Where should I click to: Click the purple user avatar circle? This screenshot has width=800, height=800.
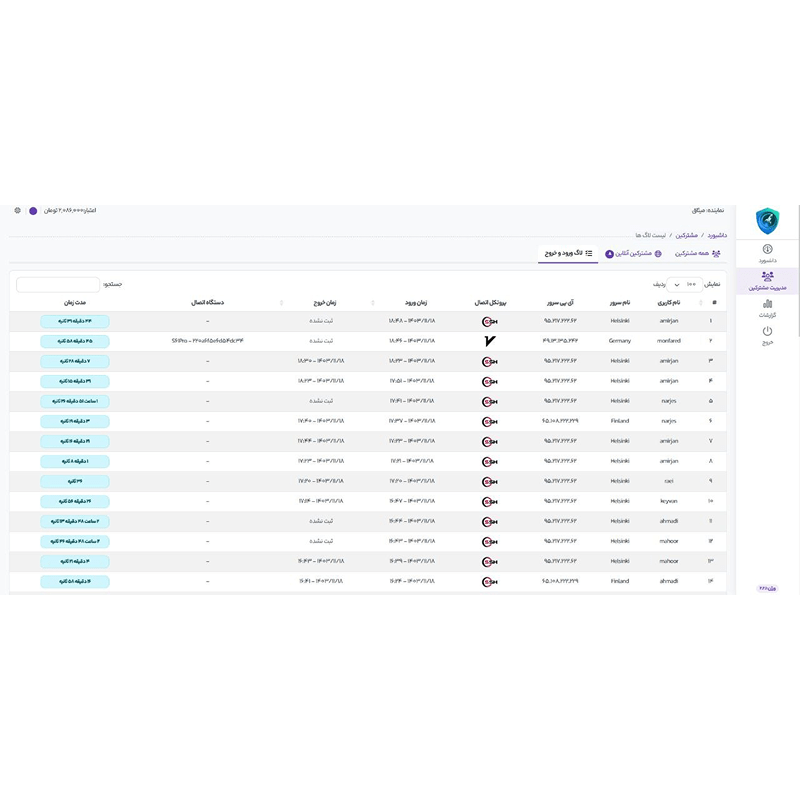click(33, 211)
